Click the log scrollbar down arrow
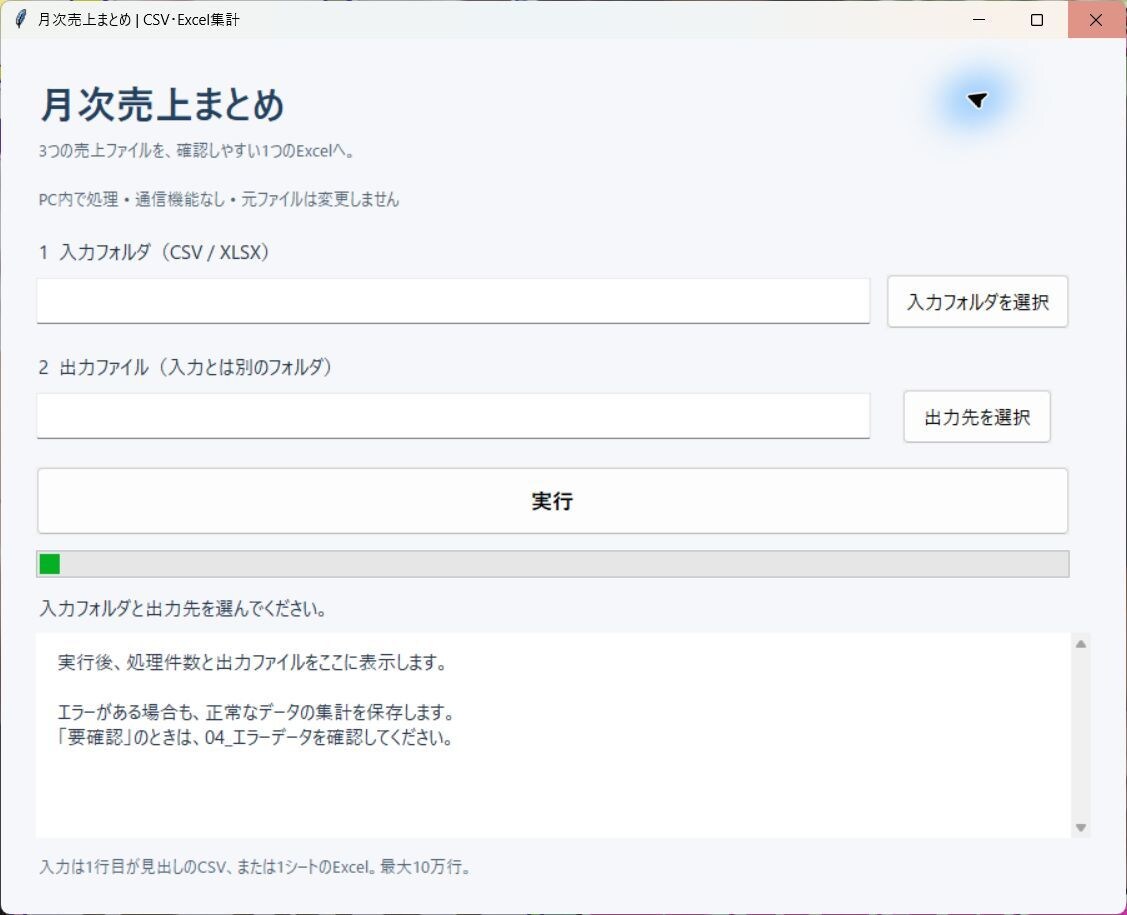The width and height of the screenshot is (1127, 915). coord(1080,827)
